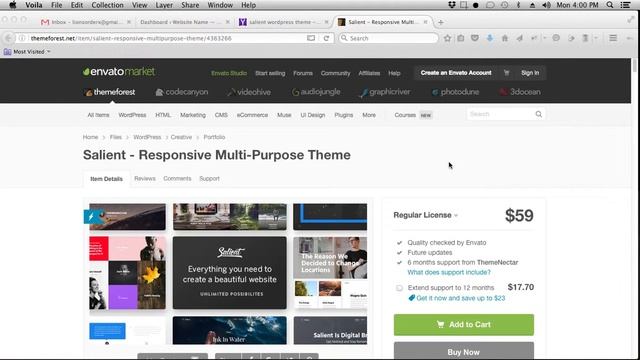Open the eCommerce category link
The height and width of the screenshot is (360, 640).
(252, 115)
